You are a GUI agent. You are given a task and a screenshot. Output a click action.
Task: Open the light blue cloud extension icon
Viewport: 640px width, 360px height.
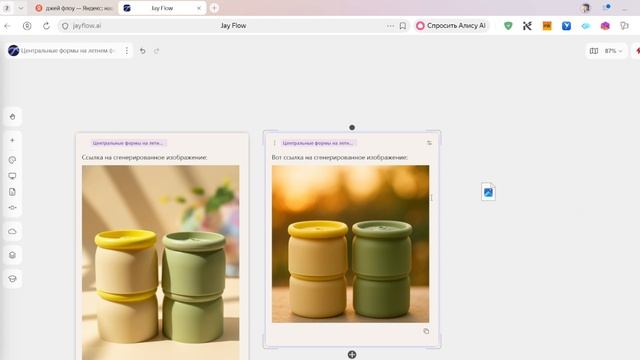point(586,26)
